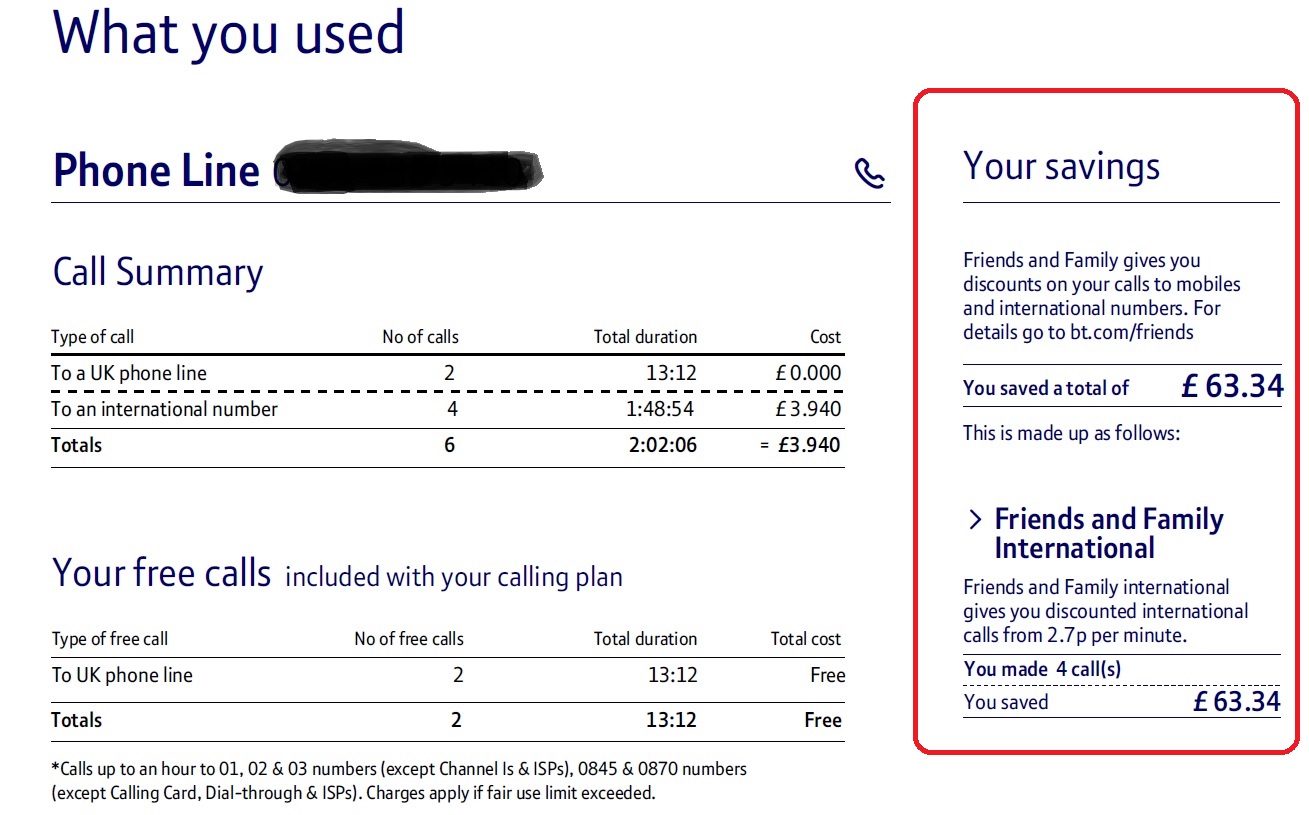The width and height of the screenshot is (1309, 815).
Task: Select the 1:48:54 international call duration
Action: pos(661,409)
